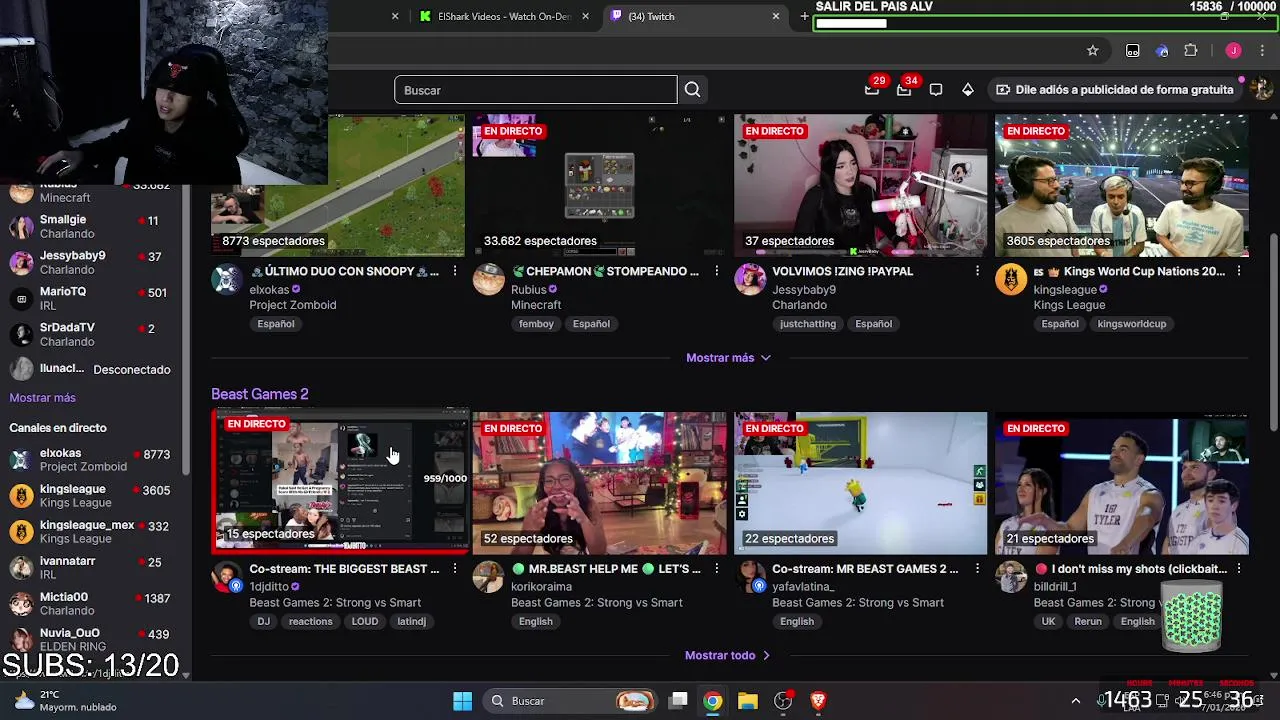The height and width of the screenshot is (720, 1280).
Task: Open options menu for VOLVIMOS !ZING !PAYPAL stream
Action: [x=977, y=271]
